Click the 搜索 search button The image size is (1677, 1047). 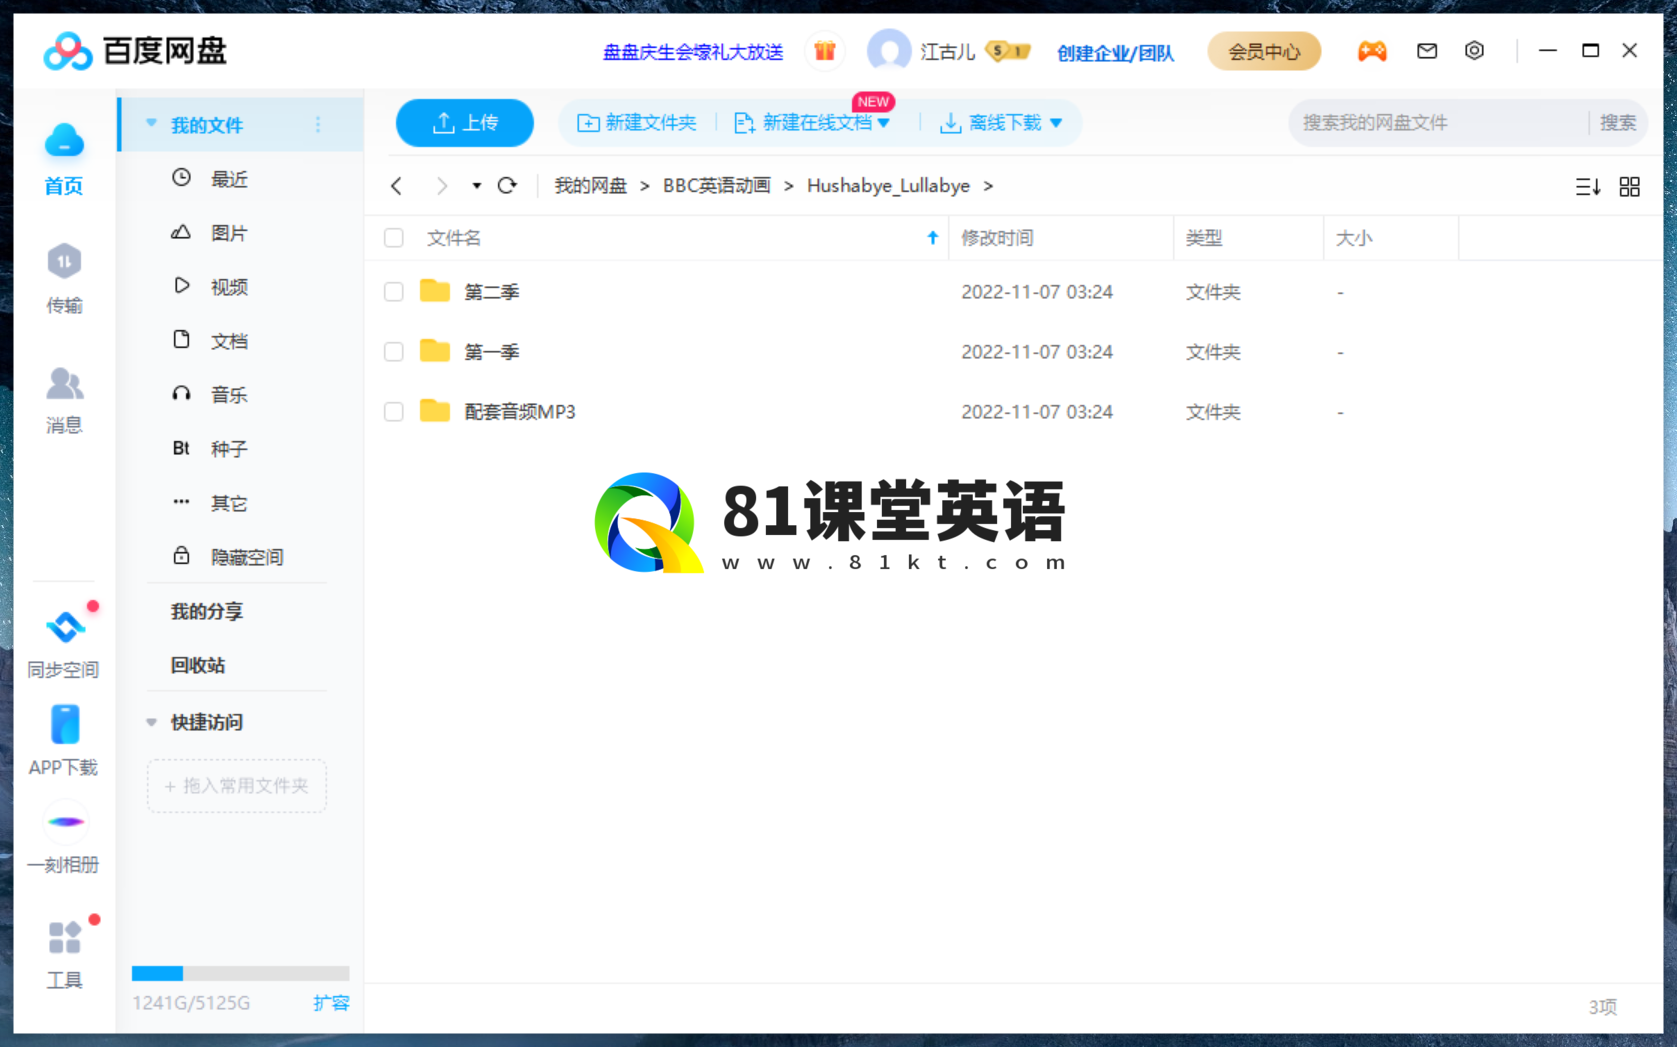1617,122
